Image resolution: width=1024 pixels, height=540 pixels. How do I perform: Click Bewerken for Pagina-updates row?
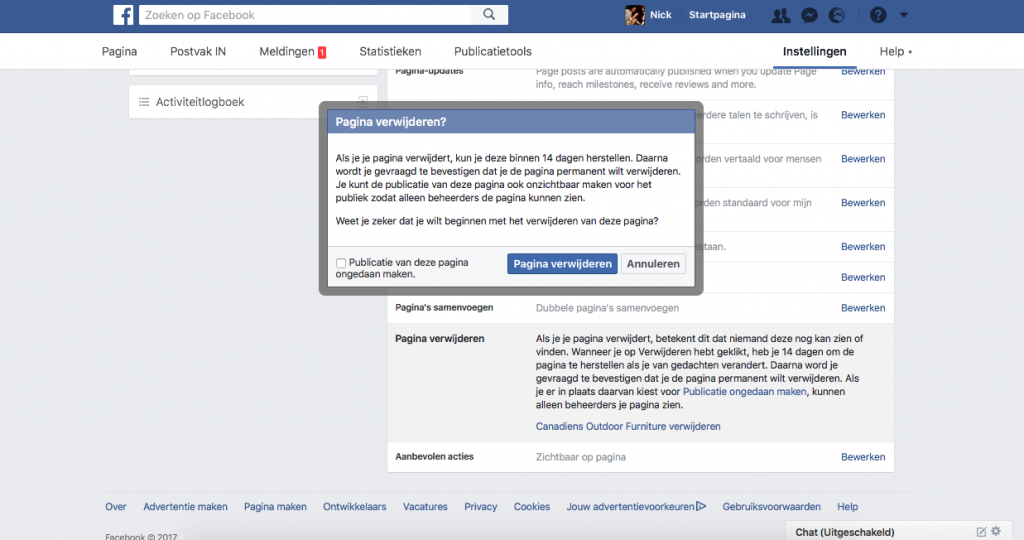[x=863, y=71]
